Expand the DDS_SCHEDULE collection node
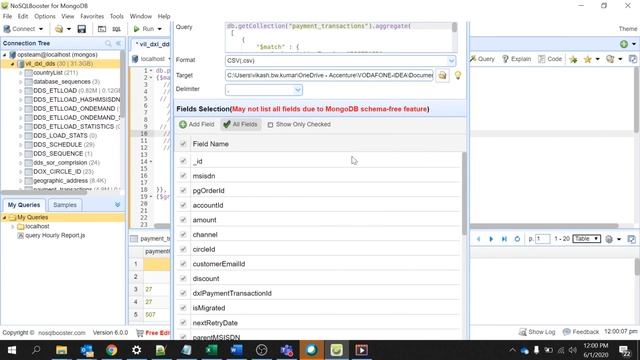The width and height of the screenshot is (640, 360). coord(20,144)
